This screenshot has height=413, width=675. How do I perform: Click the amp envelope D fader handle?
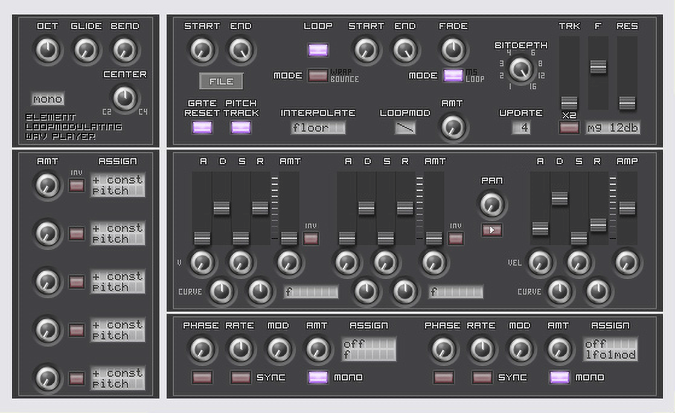559,199
